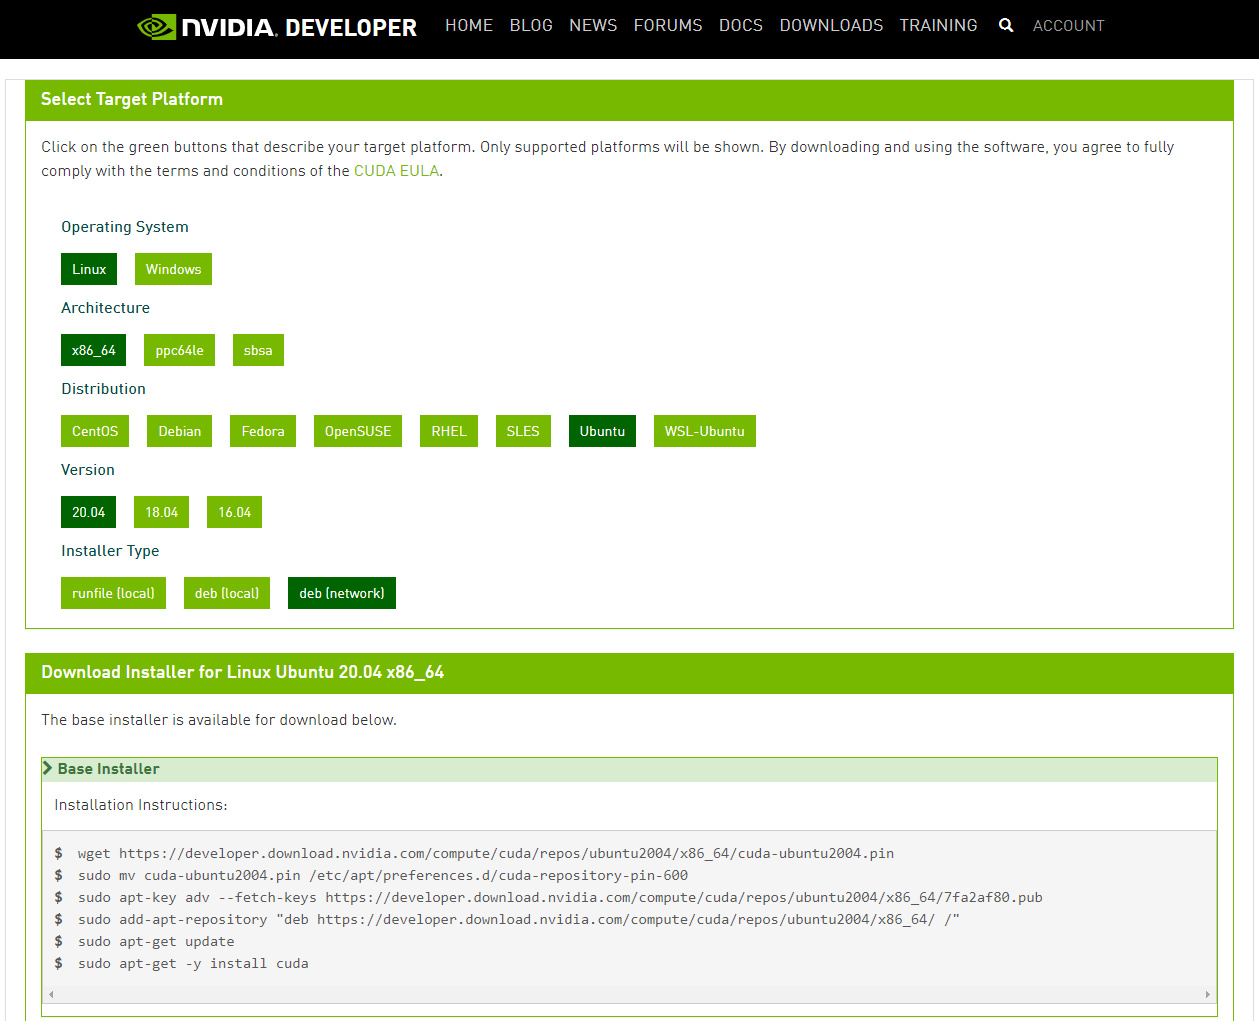Select Fedora as the distribution
Image resolution: width=1259 pixels, height=1021 pixels.
coord(263,431)
